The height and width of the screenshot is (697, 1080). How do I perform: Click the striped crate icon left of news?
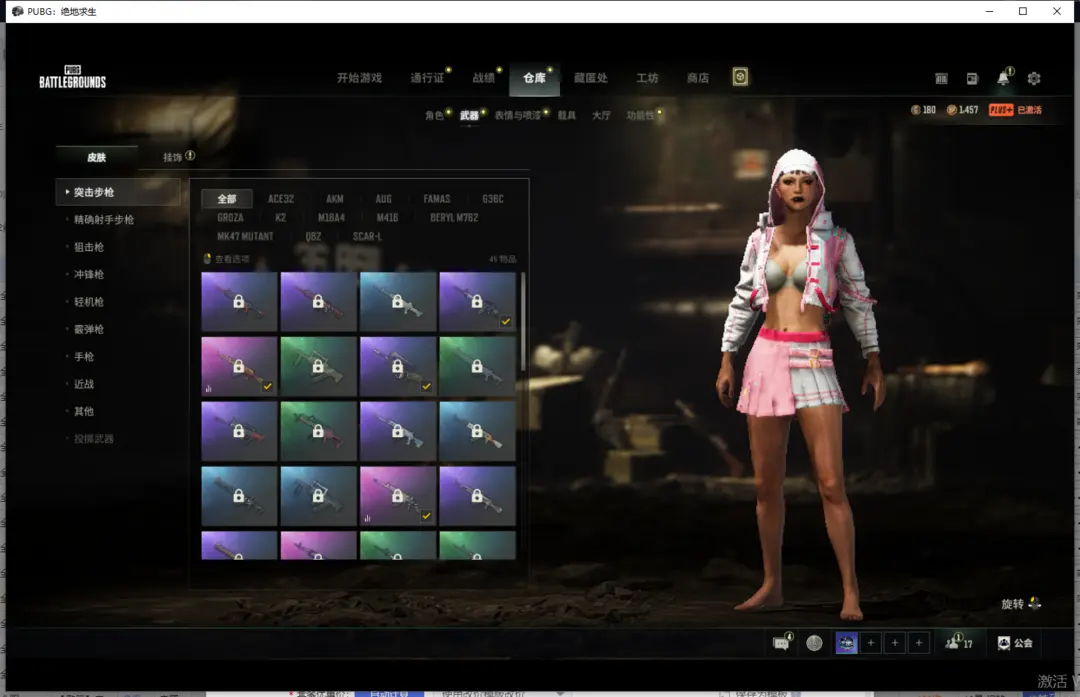coord(942,79)
